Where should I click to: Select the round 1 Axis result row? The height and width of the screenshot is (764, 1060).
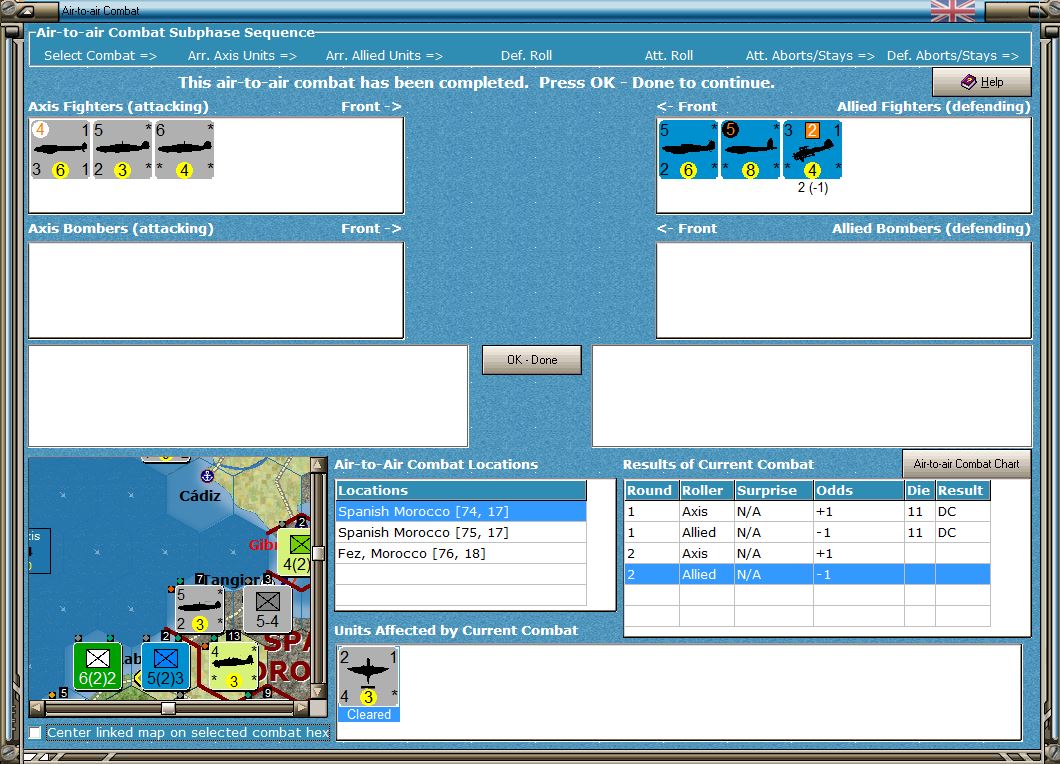[808, 511]
